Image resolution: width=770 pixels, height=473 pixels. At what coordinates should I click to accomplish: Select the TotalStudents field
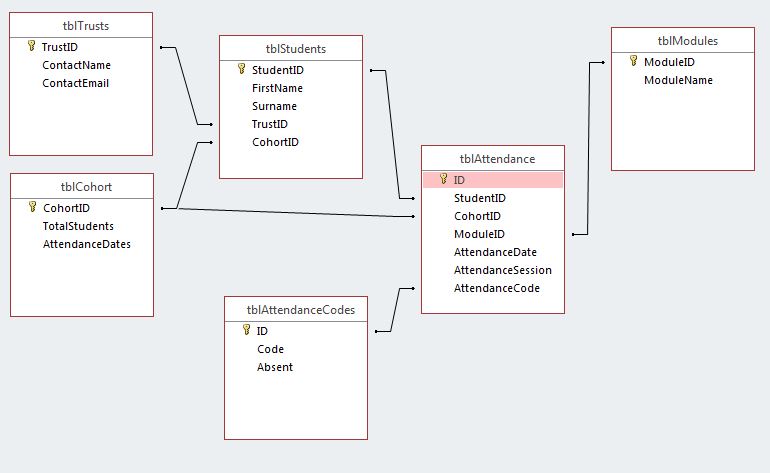click(78, 226)
